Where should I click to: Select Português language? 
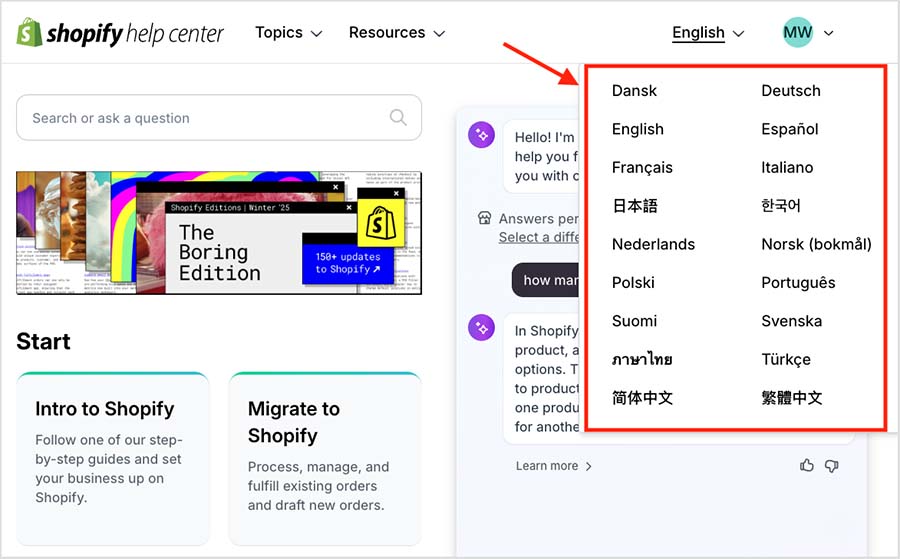798,282
